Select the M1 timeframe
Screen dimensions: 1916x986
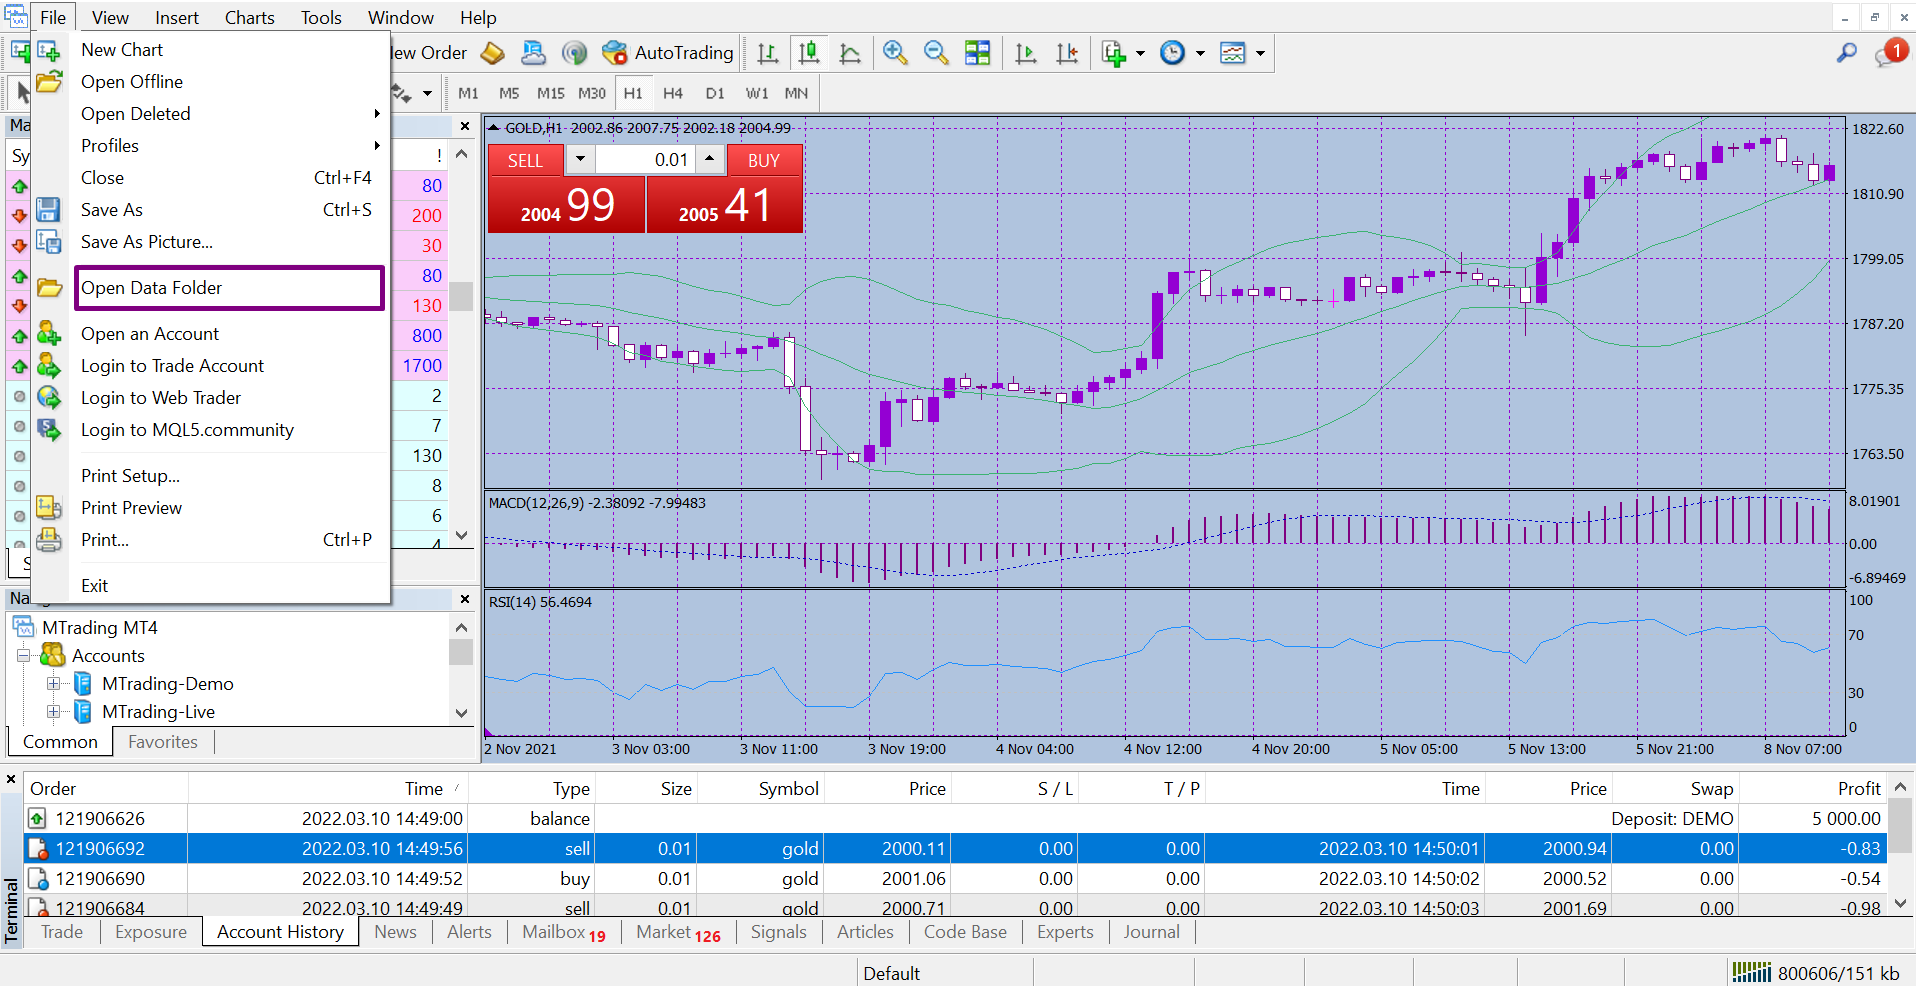pos(468,93)
